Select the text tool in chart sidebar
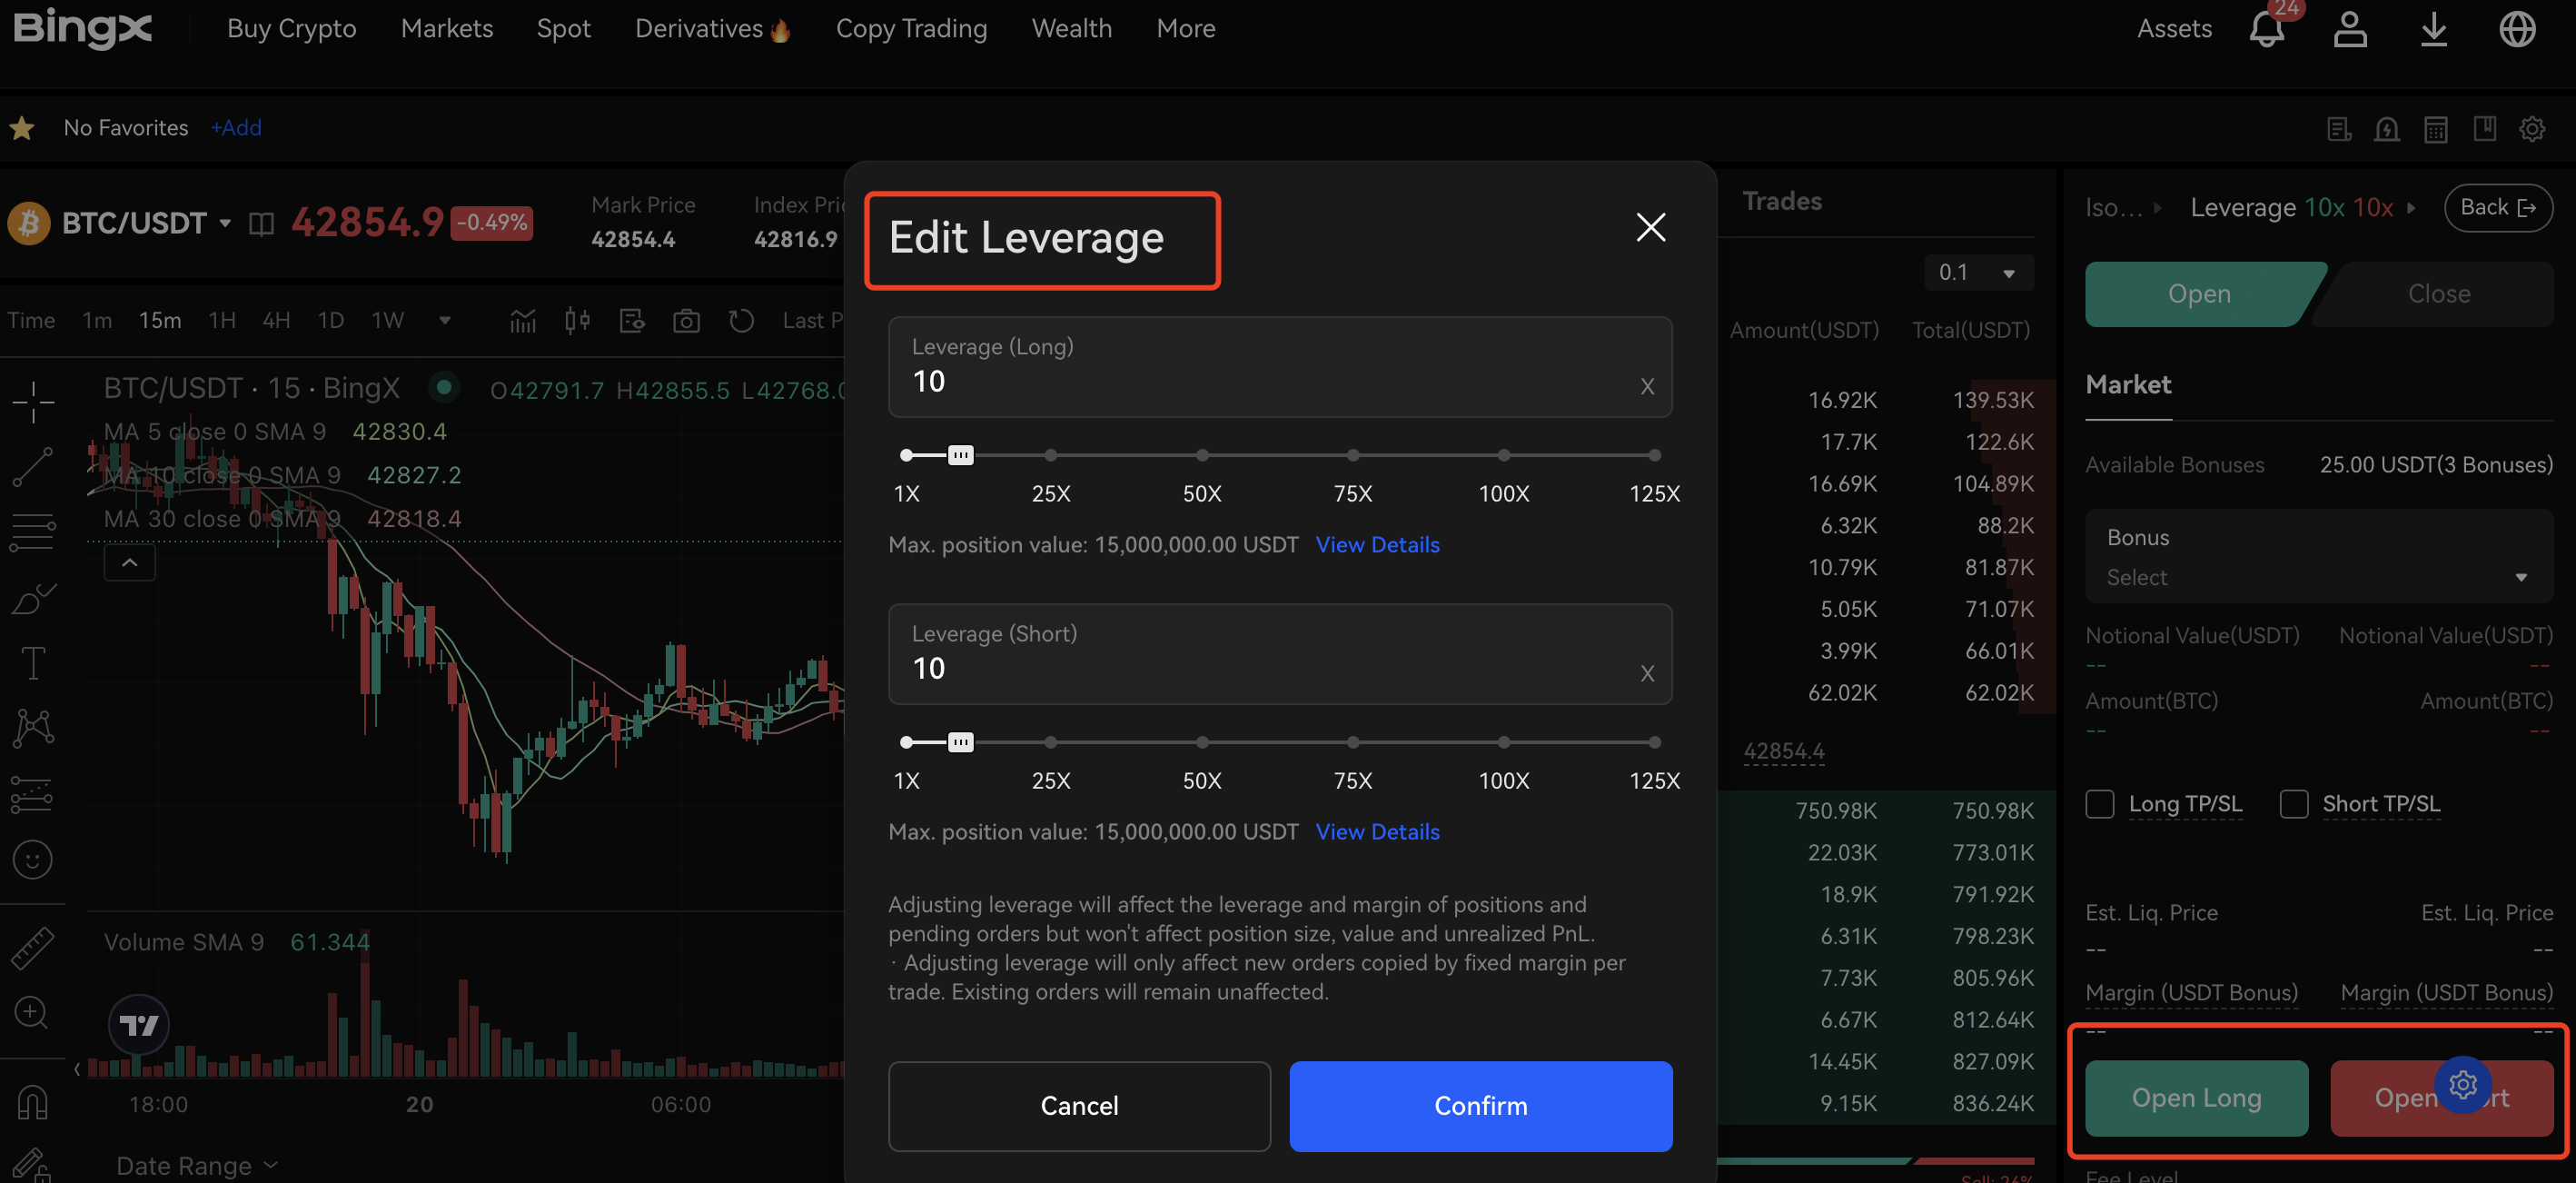Image resolution: width=2576 pixels, height=1183 pixels. click(33, 662)
